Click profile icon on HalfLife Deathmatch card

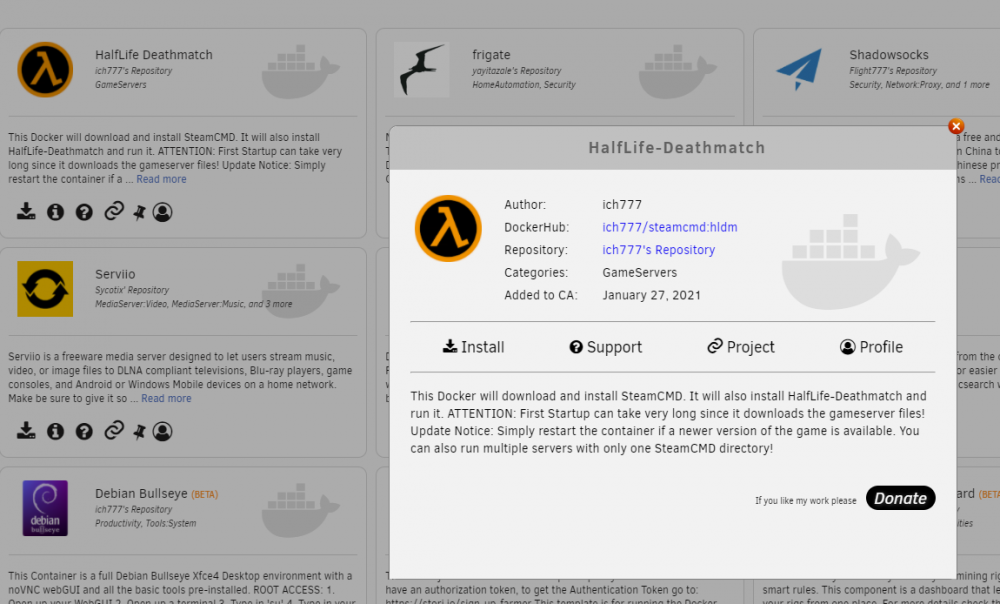163,212
